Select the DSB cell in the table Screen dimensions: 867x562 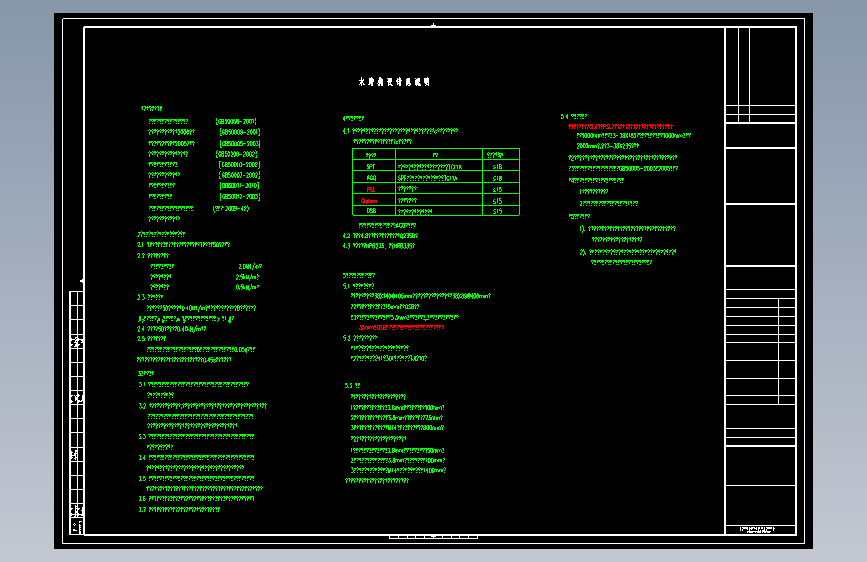[x=374, y=211]
